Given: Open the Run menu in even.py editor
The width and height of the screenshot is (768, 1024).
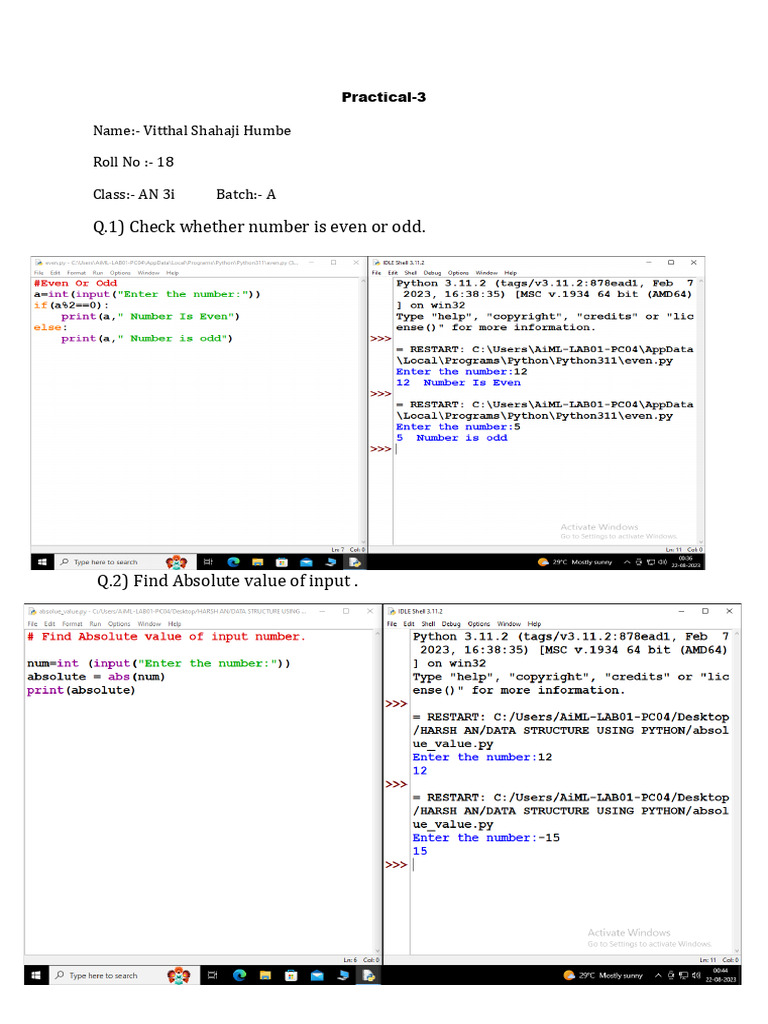Looking at the screenshot, I should [98, 272].
